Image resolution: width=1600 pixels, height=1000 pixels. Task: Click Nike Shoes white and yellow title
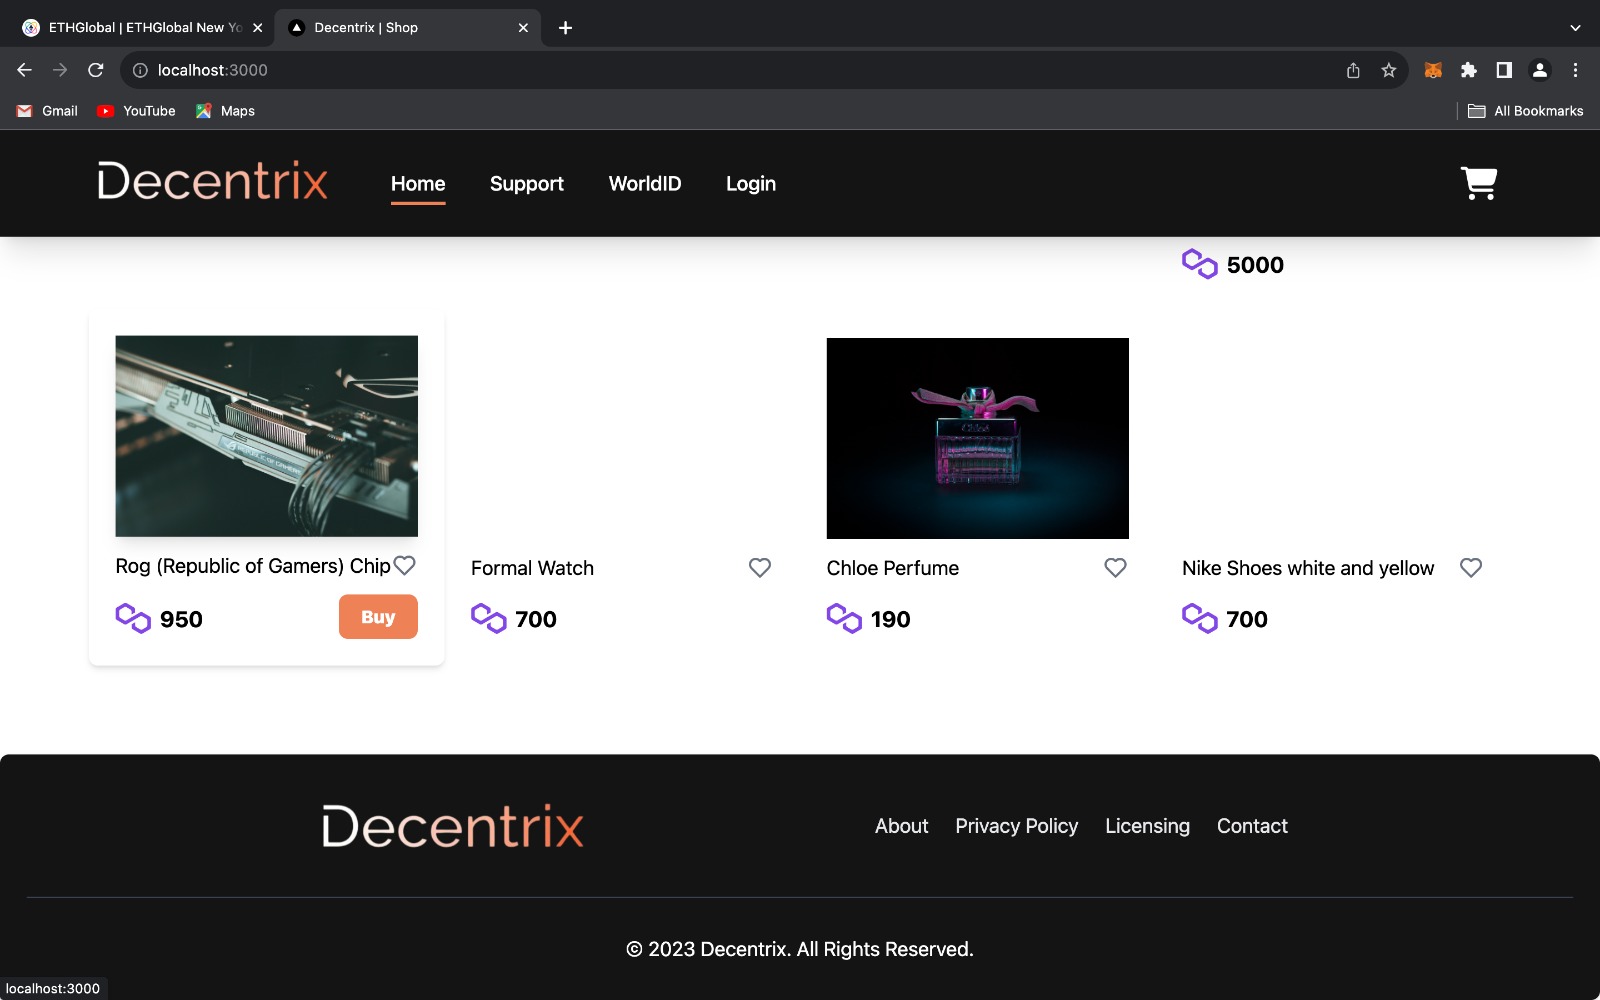pyautogui.click(x=1308, y=568)
